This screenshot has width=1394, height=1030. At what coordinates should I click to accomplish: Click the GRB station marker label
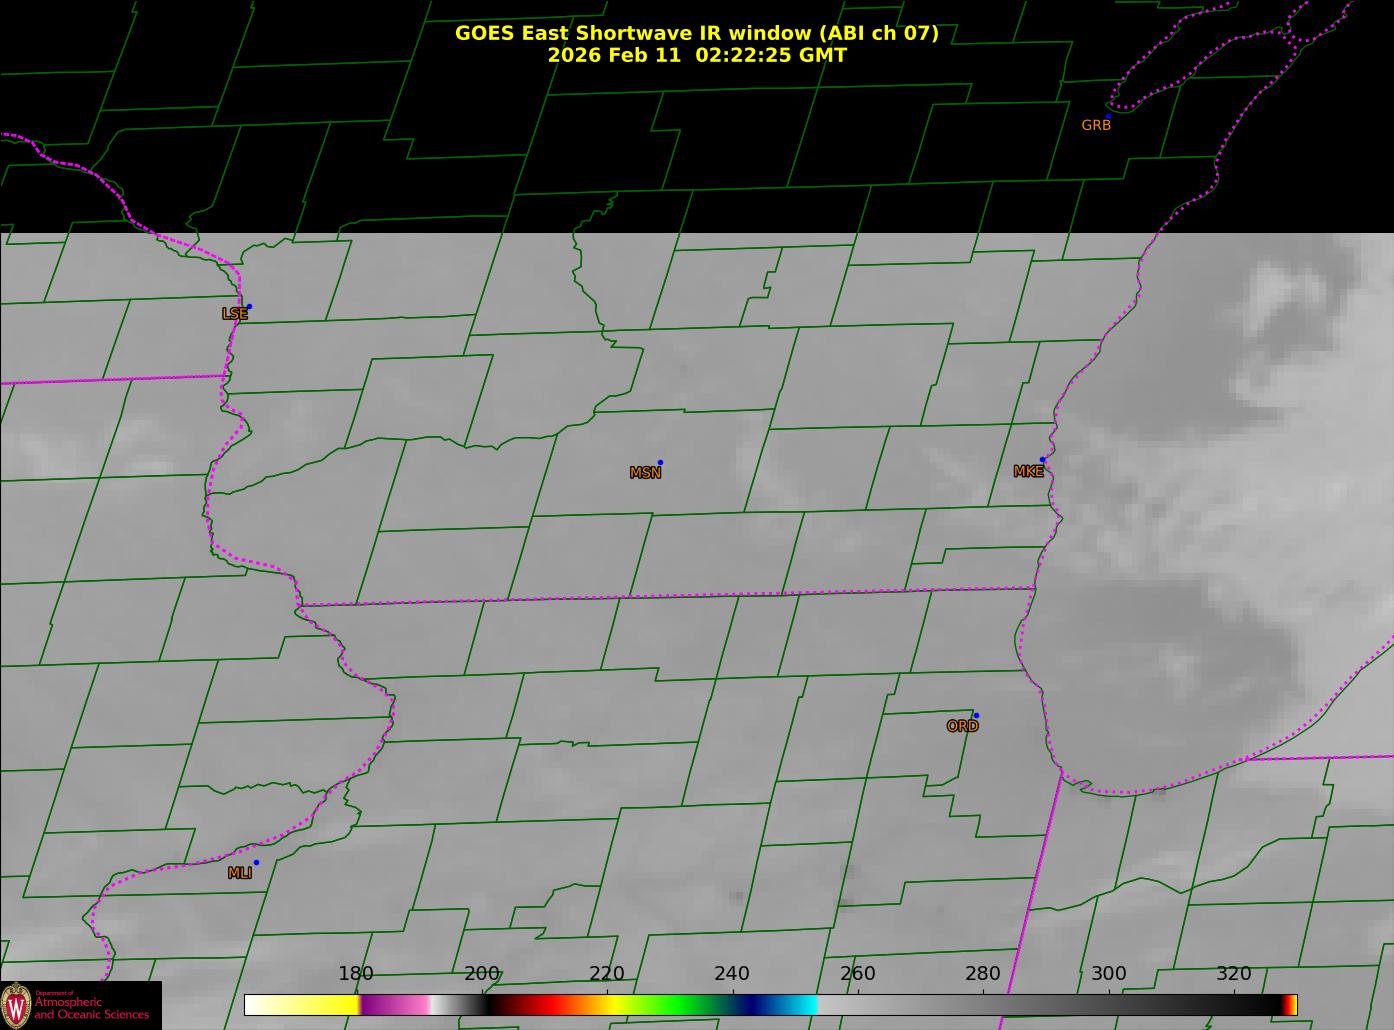click(x=1096, y=125)
